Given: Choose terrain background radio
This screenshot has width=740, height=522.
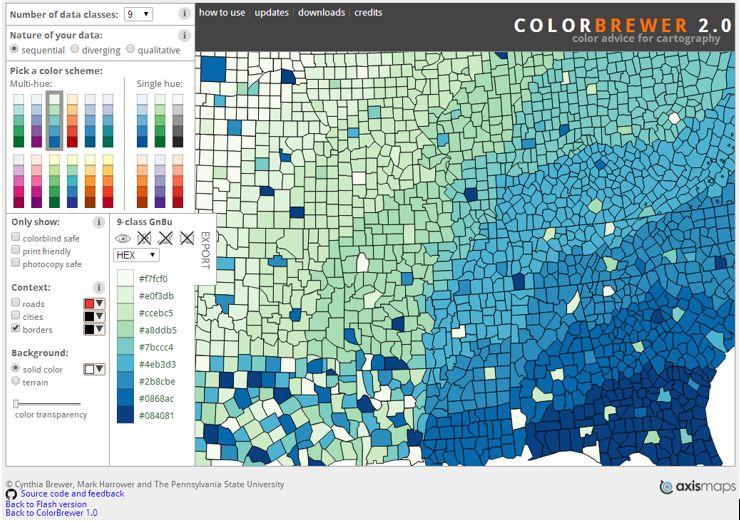Looking at the screenshot, I should [16, 380].
